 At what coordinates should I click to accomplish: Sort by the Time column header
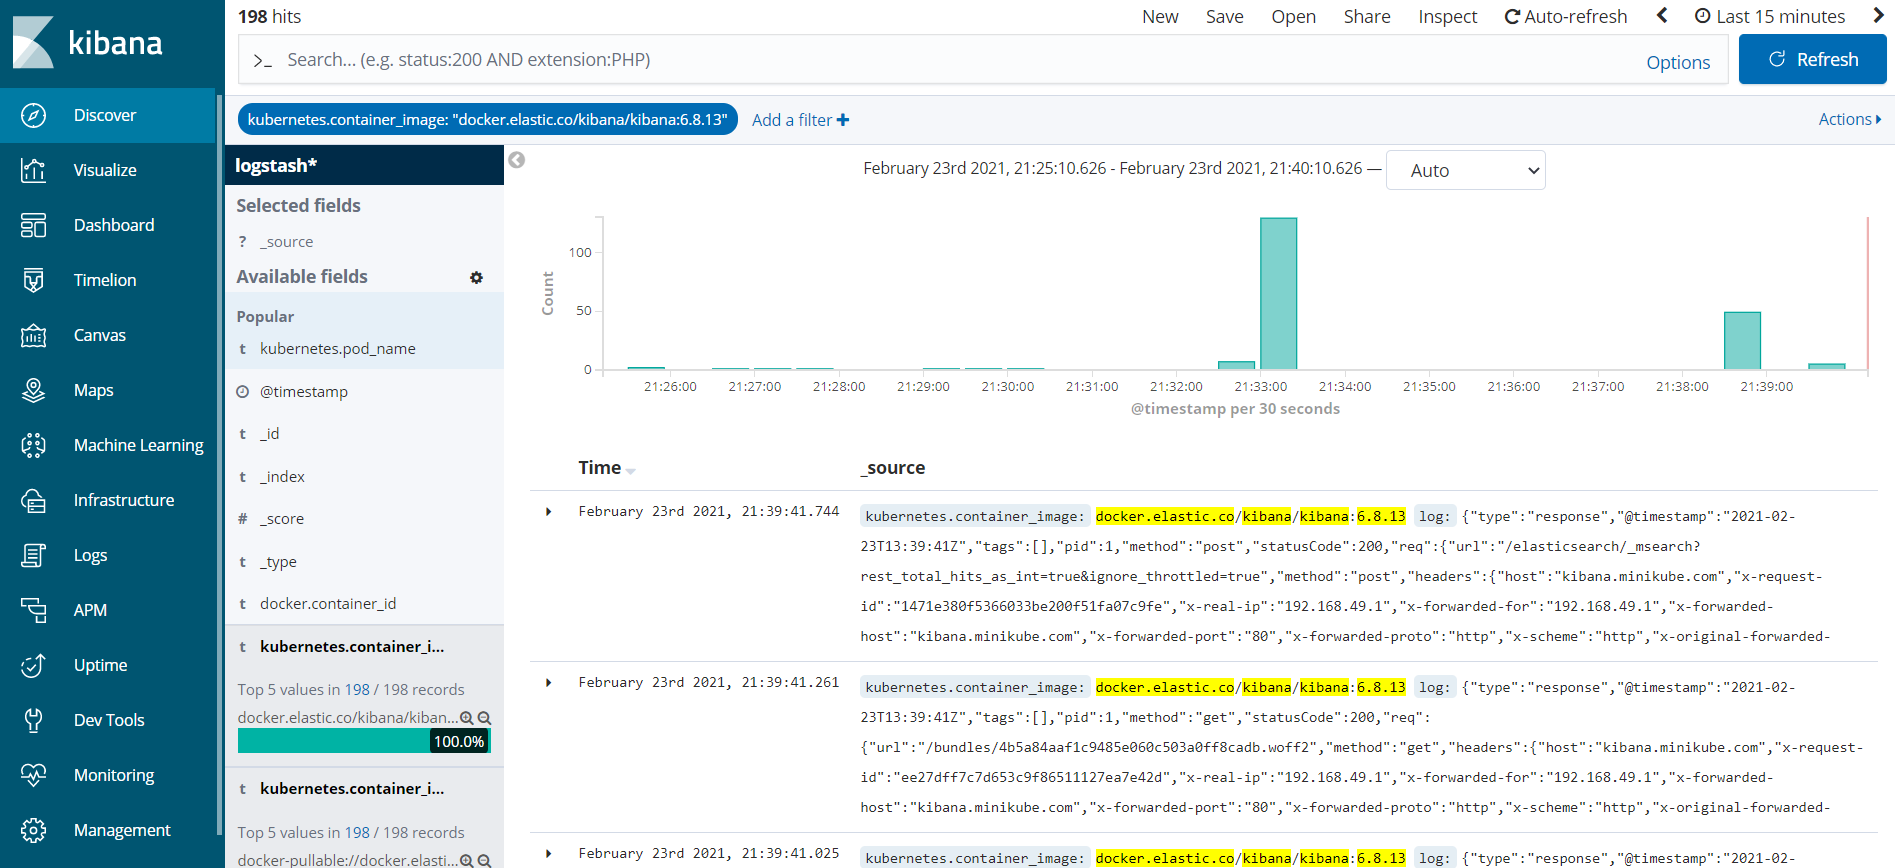pos(606,468)
